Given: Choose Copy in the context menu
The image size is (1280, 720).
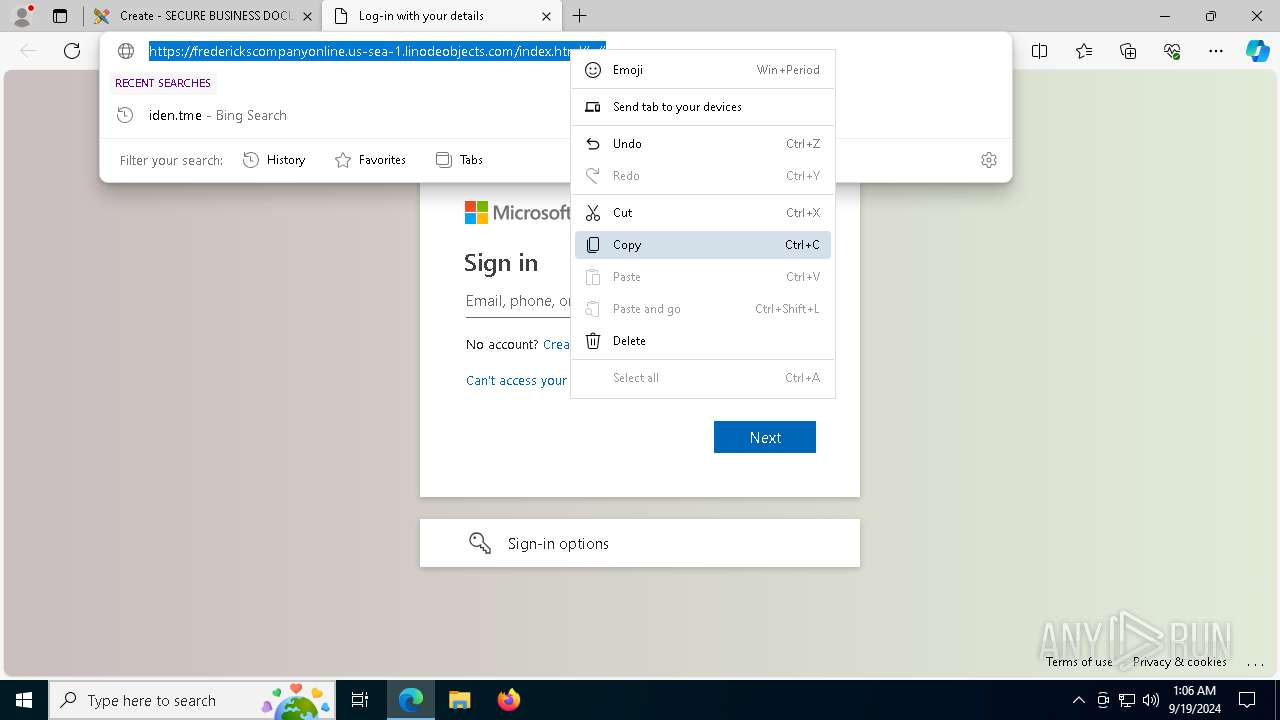Looking at the screenshot, I should 703,245.
